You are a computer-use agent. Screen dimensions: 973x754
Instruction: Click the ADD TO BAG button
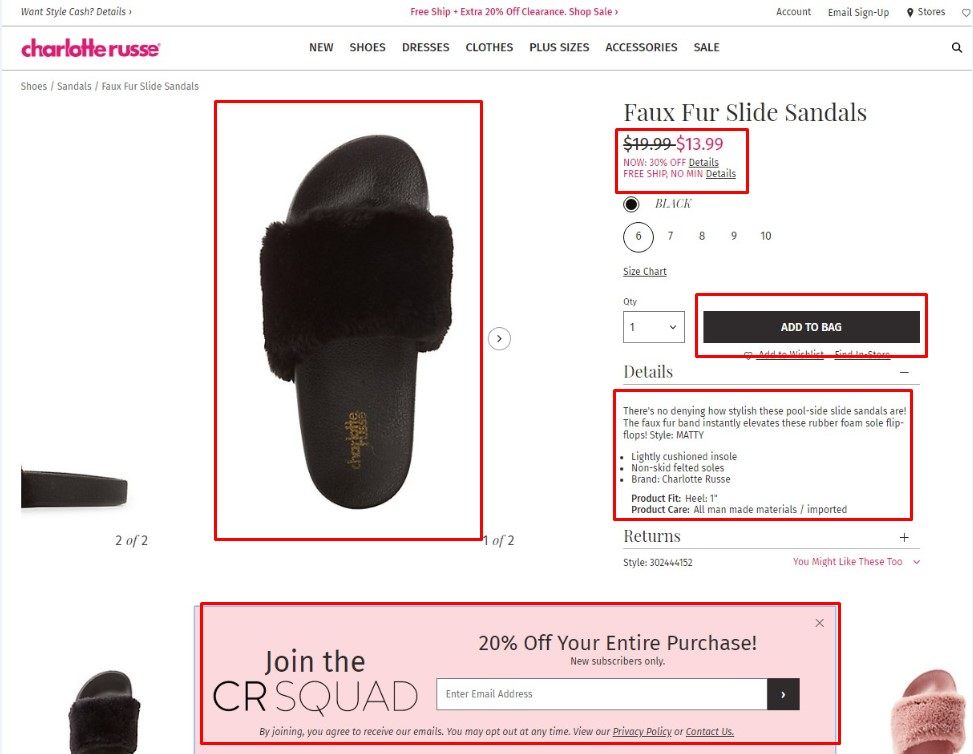[811, 327]
